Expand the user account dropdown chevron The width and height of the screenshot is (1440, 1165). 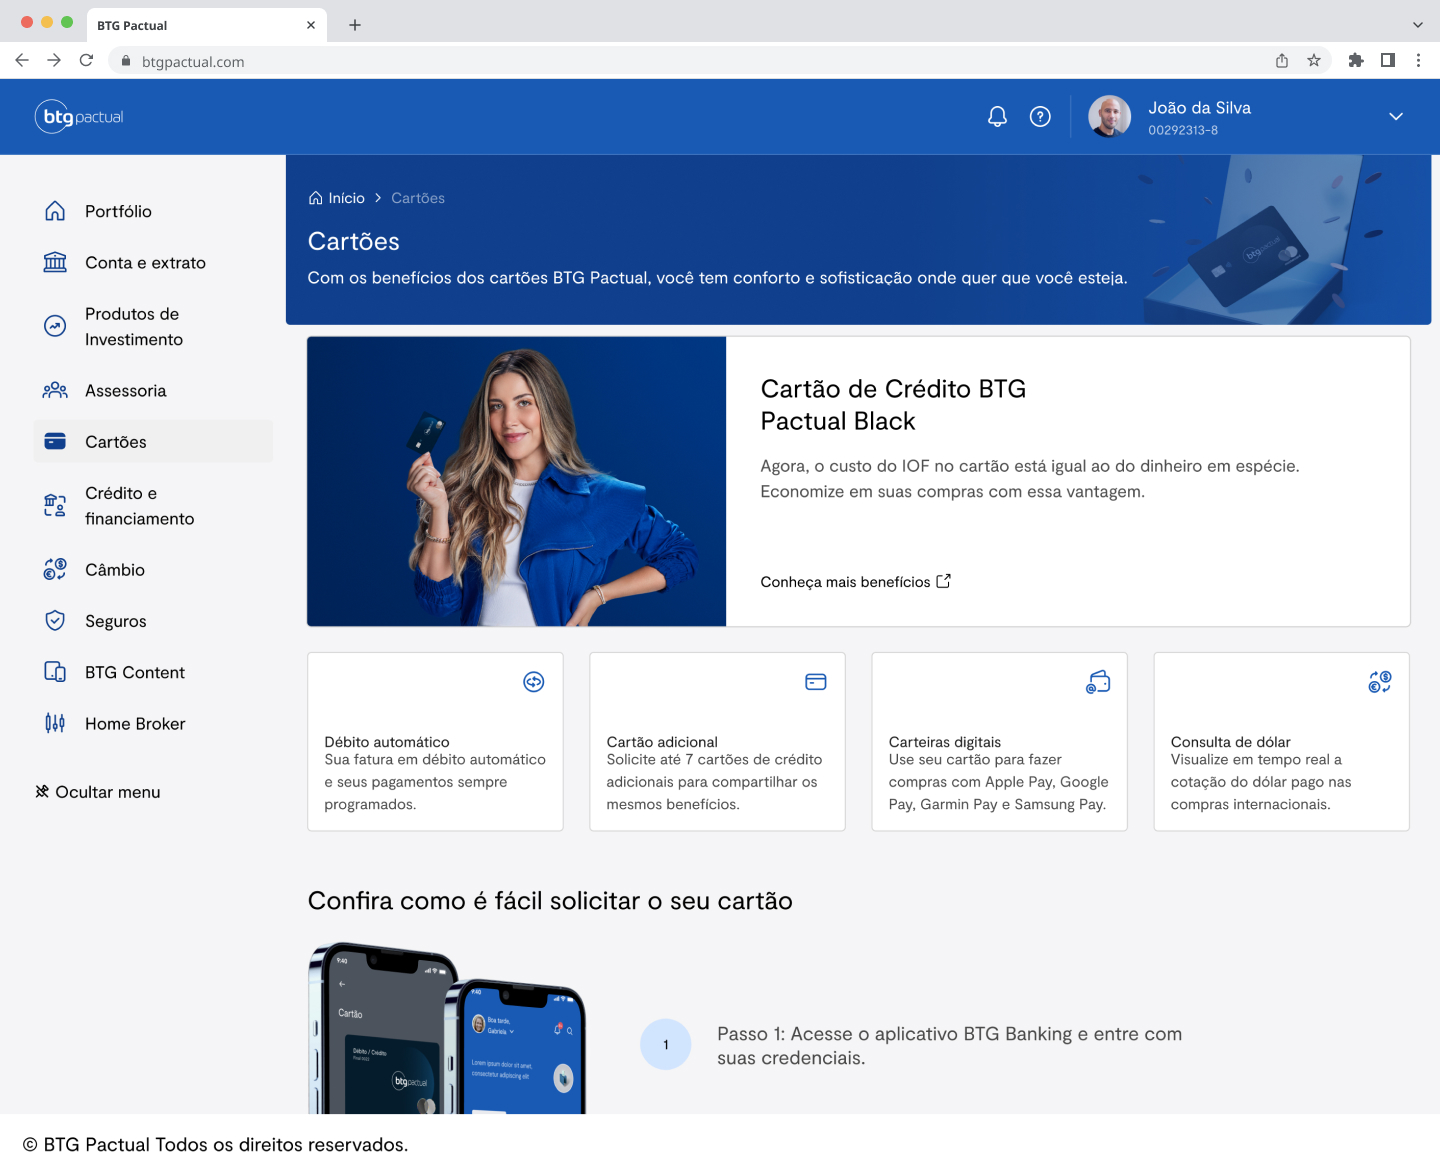tap(1396, 117)
